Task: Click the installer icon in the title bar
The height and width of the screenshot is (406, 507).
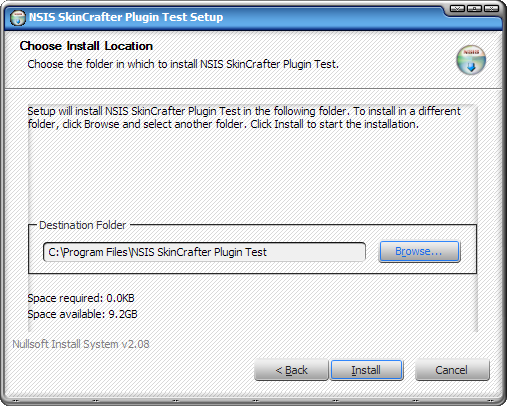Action: (x=18, y=18)
